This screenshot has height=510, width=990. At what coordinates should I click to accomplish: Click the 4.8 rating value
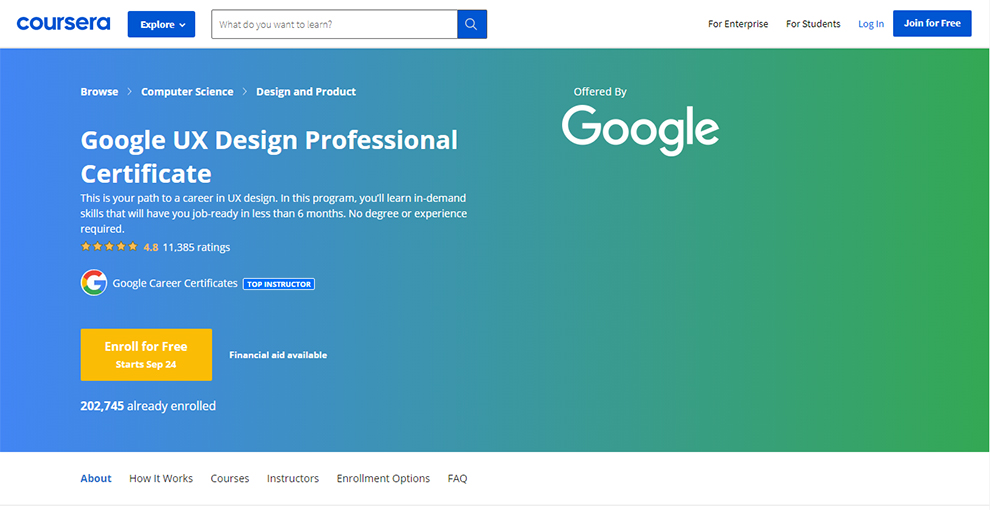151,247
